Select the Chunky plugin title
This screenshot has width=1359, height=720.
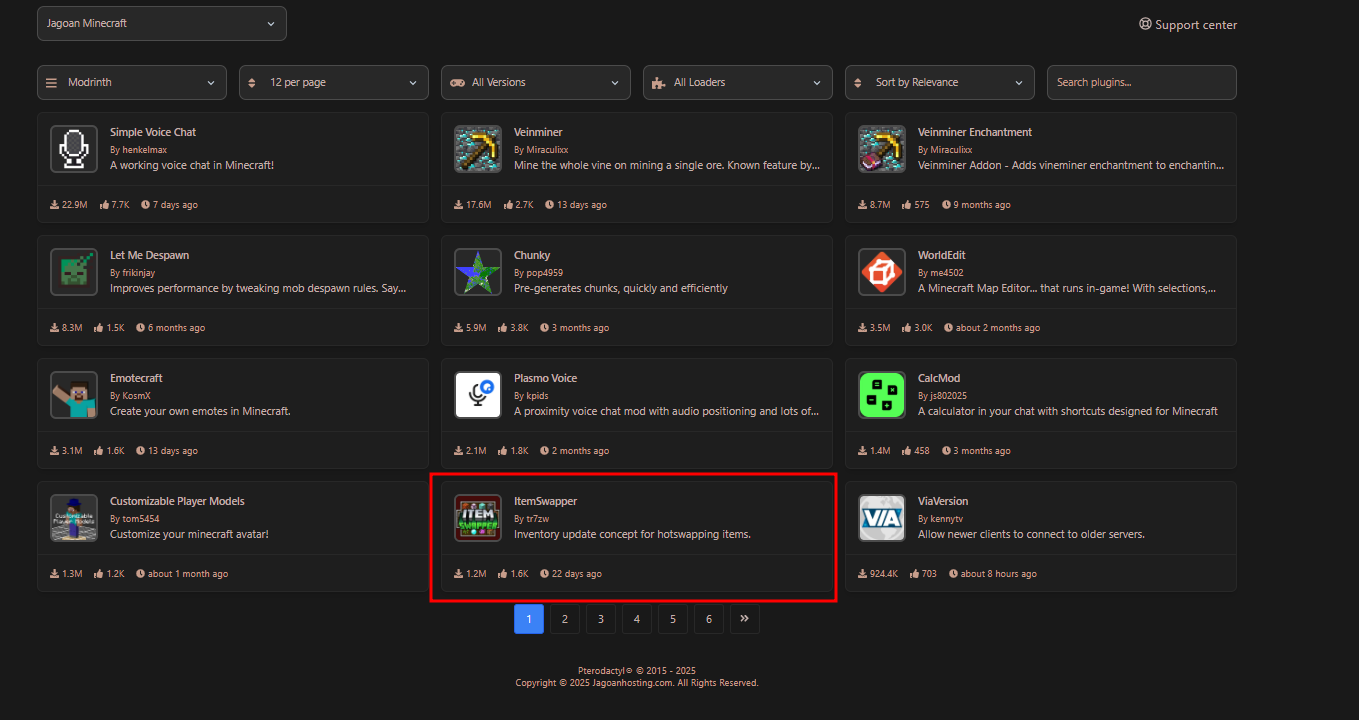[x=532, y=255]
